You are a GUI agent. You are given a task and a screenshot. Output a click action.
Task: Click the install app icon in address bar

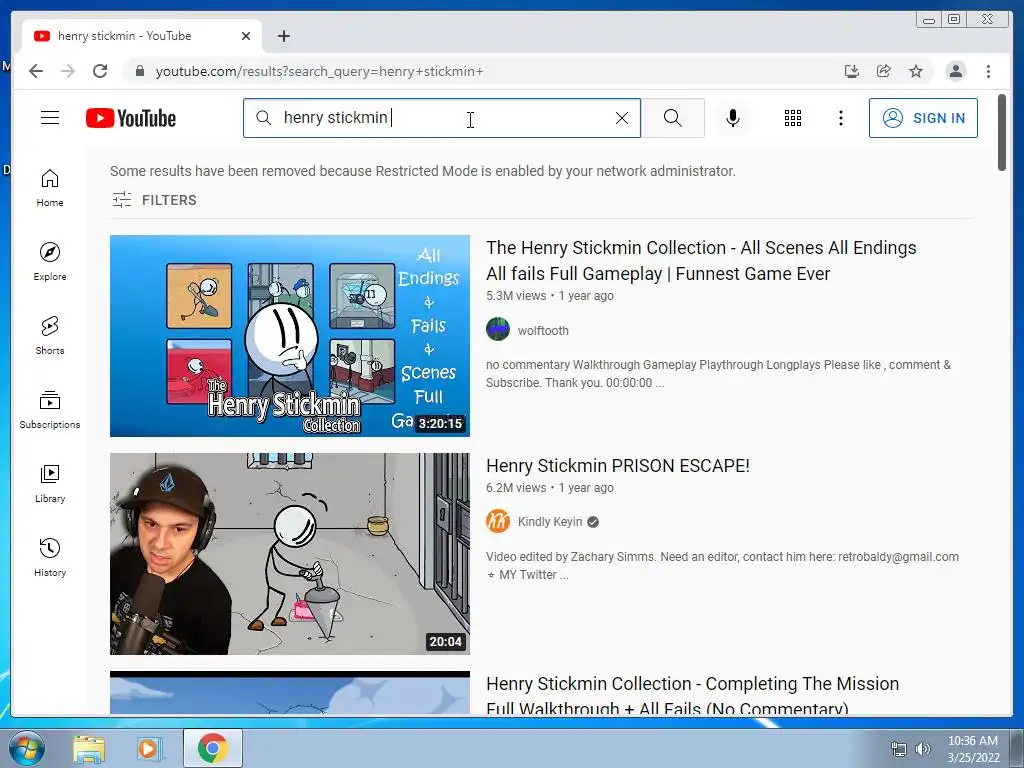pos(852,71)
